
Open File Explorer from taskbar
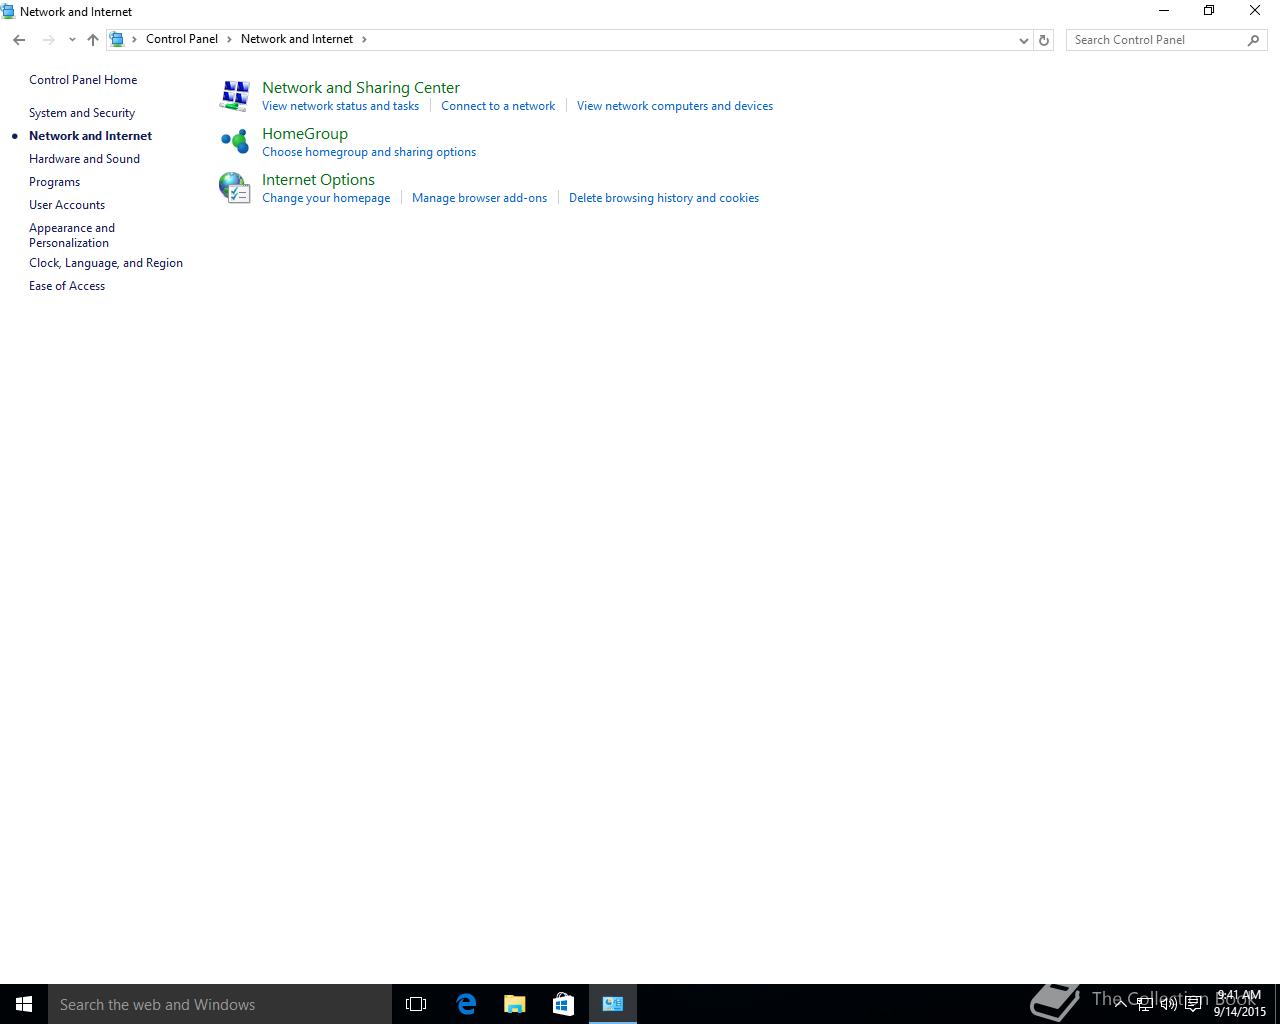[x=515, y=1004]
